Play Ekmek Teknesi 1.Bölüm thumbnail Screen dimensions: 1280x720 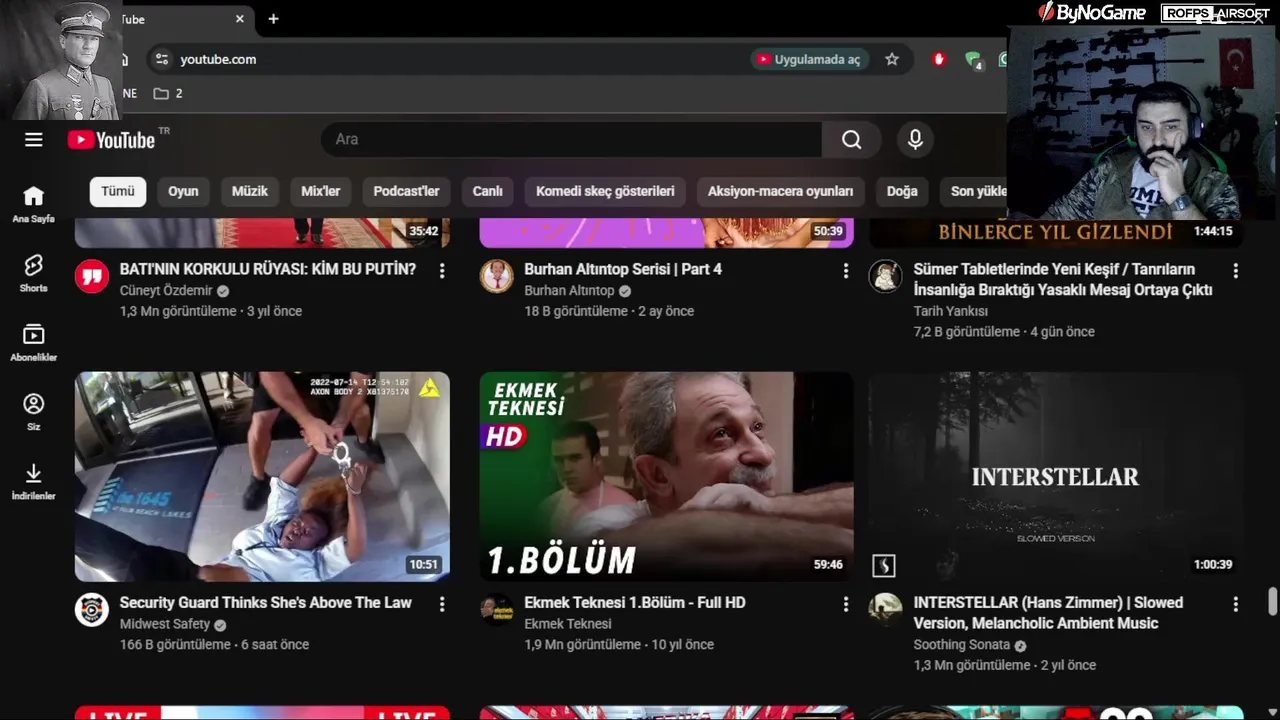pyautogui.click(x=667, y=477)
